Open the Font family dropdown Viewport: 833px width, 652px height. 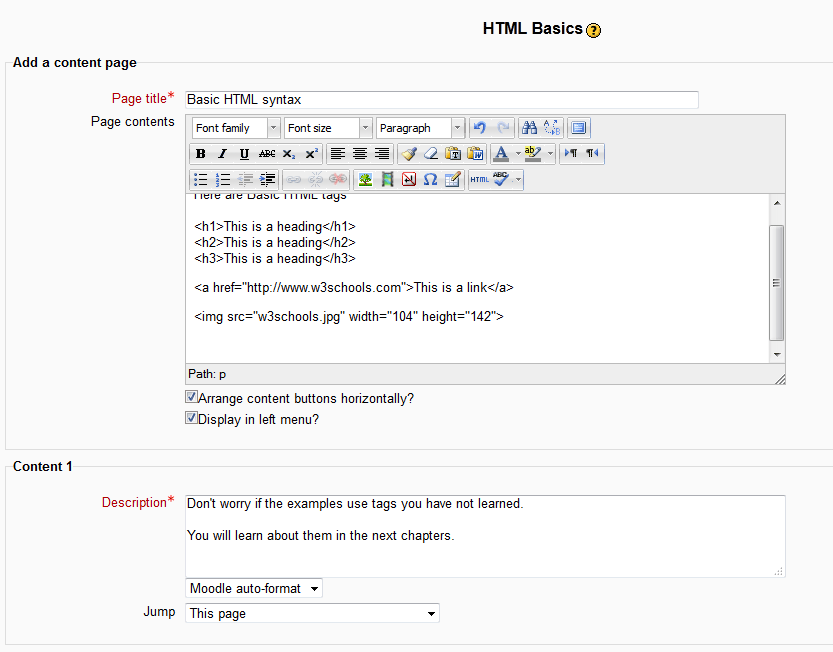(x=236, y=128)
